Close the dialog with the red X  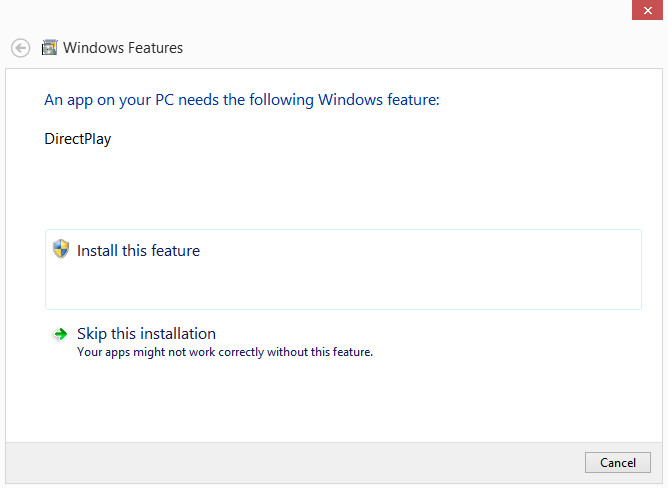647,10
